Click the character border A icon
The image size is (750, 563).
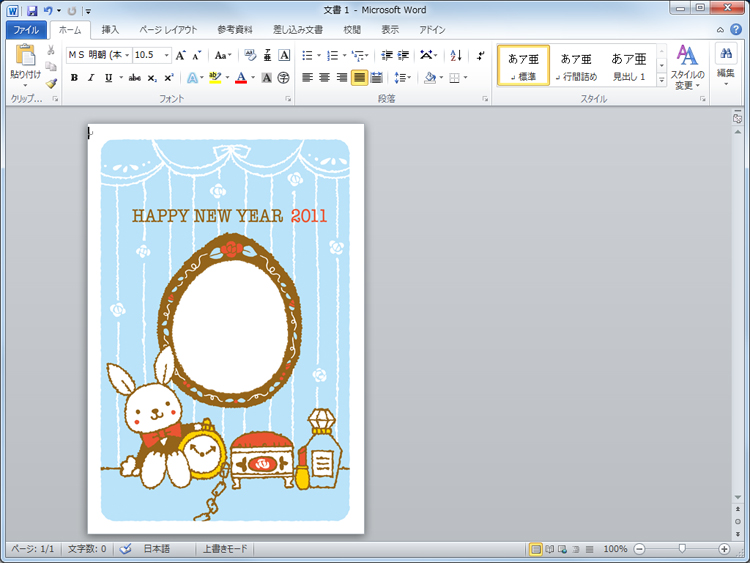pyautogui.click(x=284, y=55)
